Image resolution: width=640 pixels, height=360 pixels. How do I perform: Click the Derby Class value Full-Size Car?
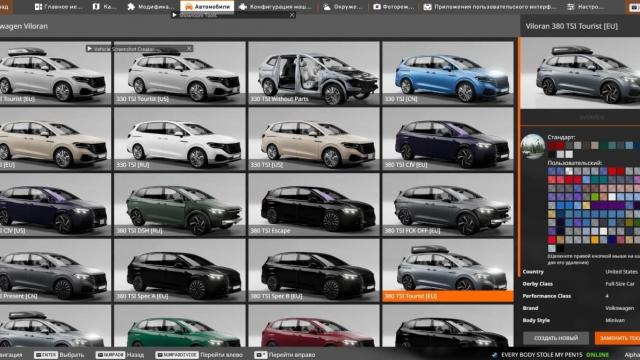(x=620, y=284)
